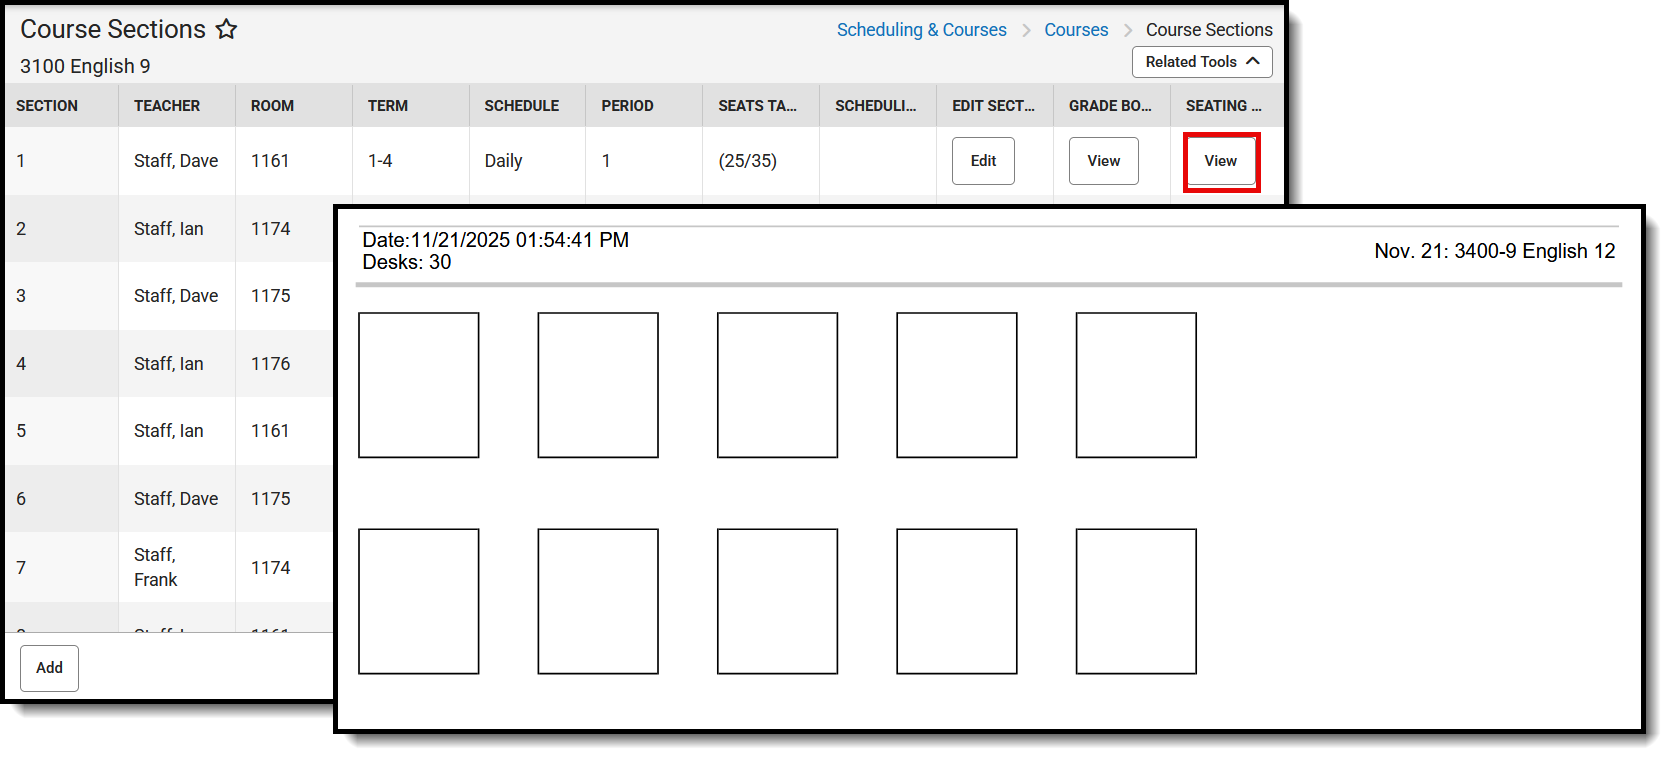The image size is (1671, 759).
Task: Select room 1161 in section 5 row
Action: tap(270, 431)
